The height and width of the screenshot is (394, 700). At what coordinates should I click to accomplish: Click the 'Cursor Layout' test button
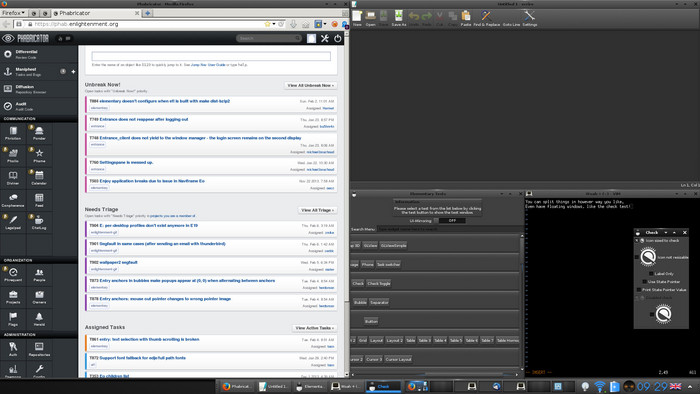click(398, 359)
